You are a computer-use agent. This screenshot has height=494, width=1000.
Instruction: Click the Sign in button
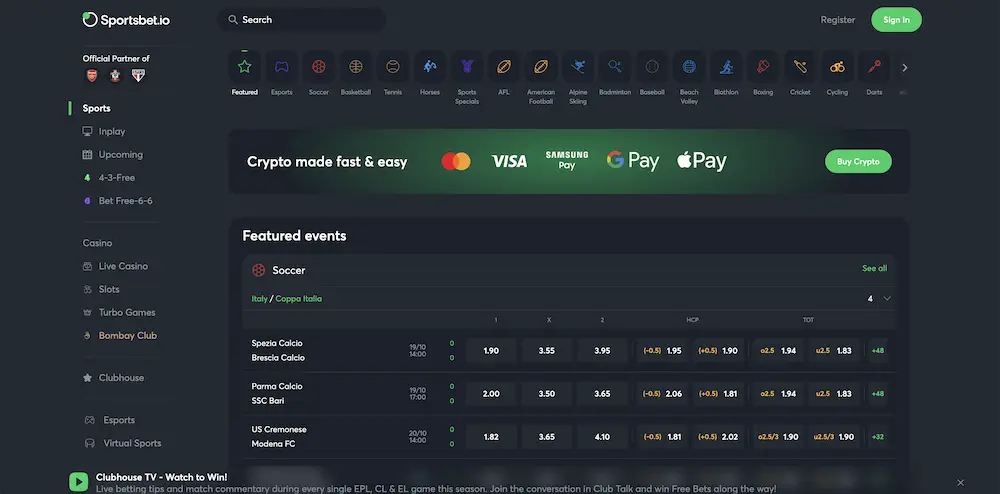pos(896,20)
